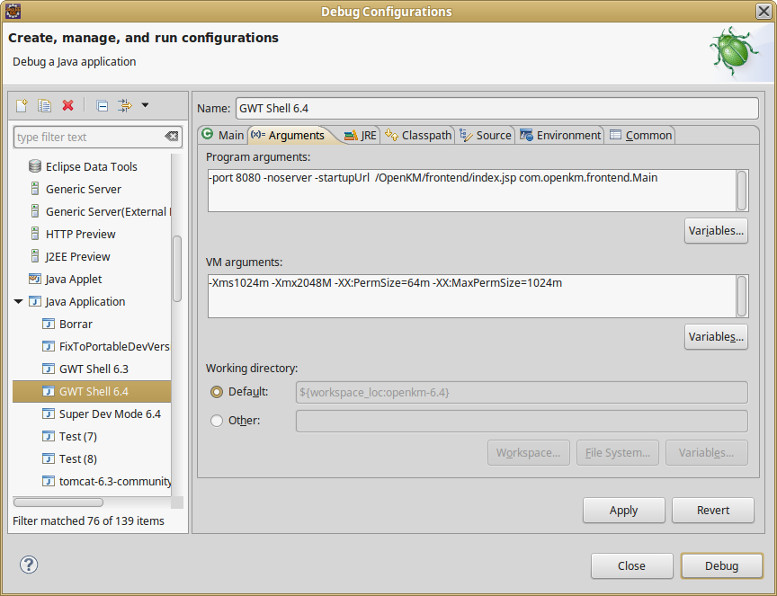
Task: Click the Name field GWT Shell 6.4
Action: click(497, 108)
